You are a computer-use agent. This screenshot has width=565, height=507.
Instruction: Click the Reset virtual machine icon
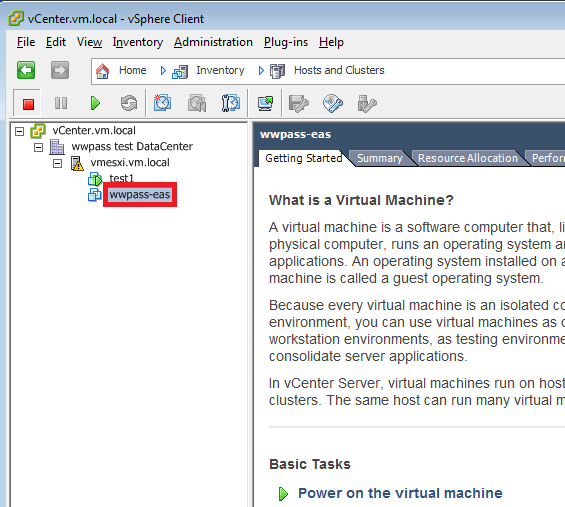click(129, 103)
